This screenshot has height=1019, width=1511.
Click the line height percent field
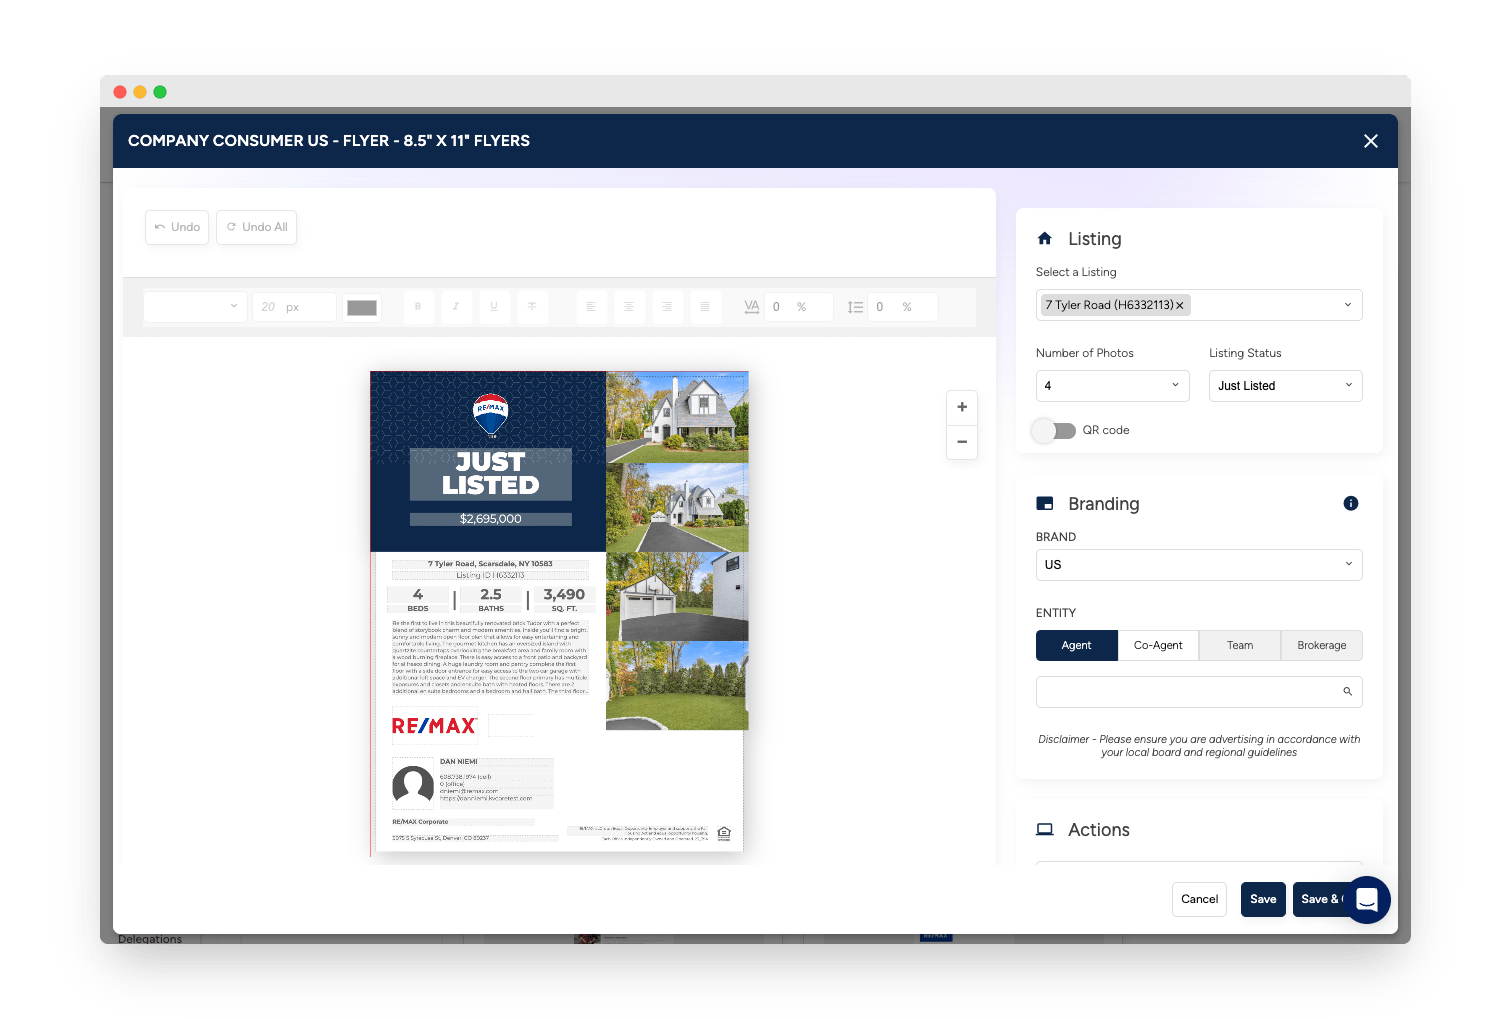[x=904, y=307]
